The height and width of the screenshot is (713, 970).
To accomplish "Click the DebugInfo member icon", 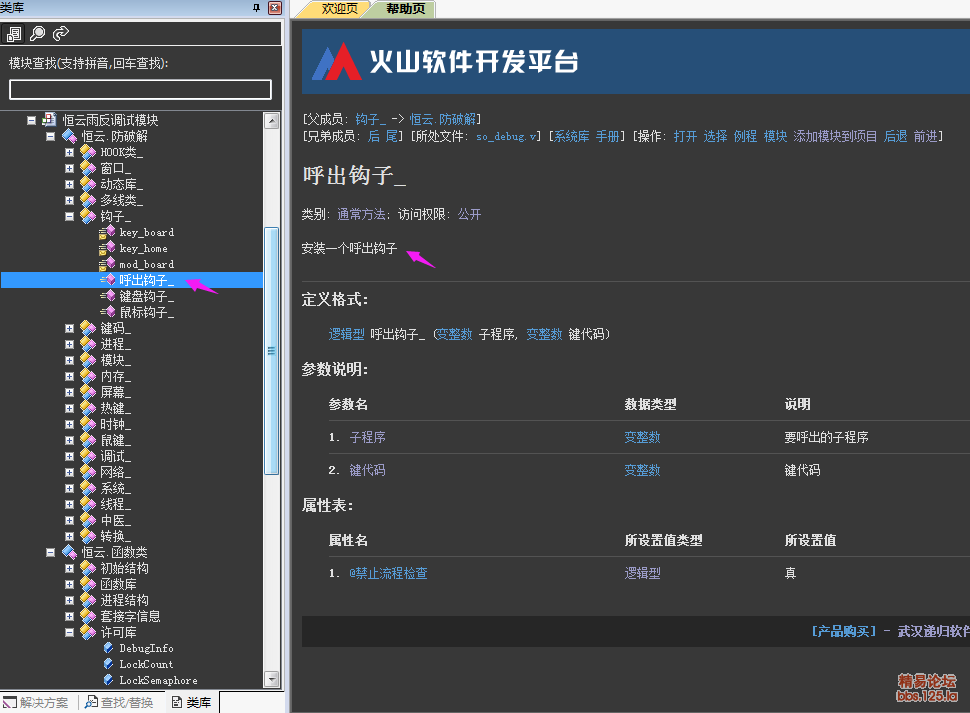I will 109,648.
